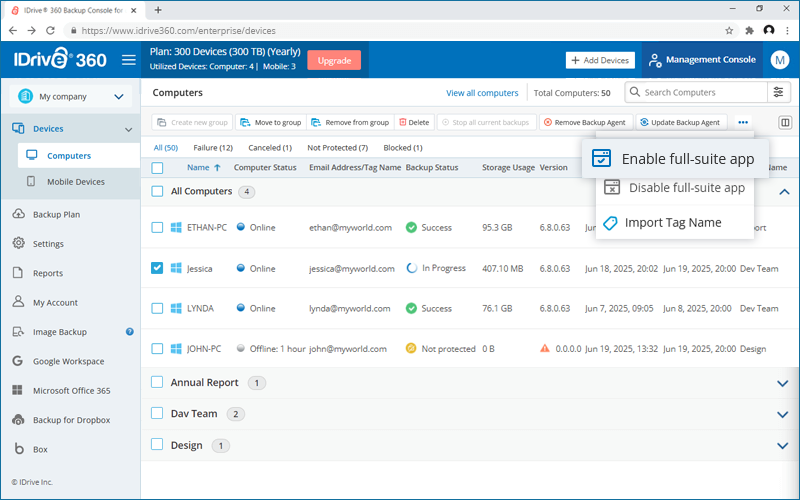Click the Box logo icon in sidebar

(x=19, y=448)
